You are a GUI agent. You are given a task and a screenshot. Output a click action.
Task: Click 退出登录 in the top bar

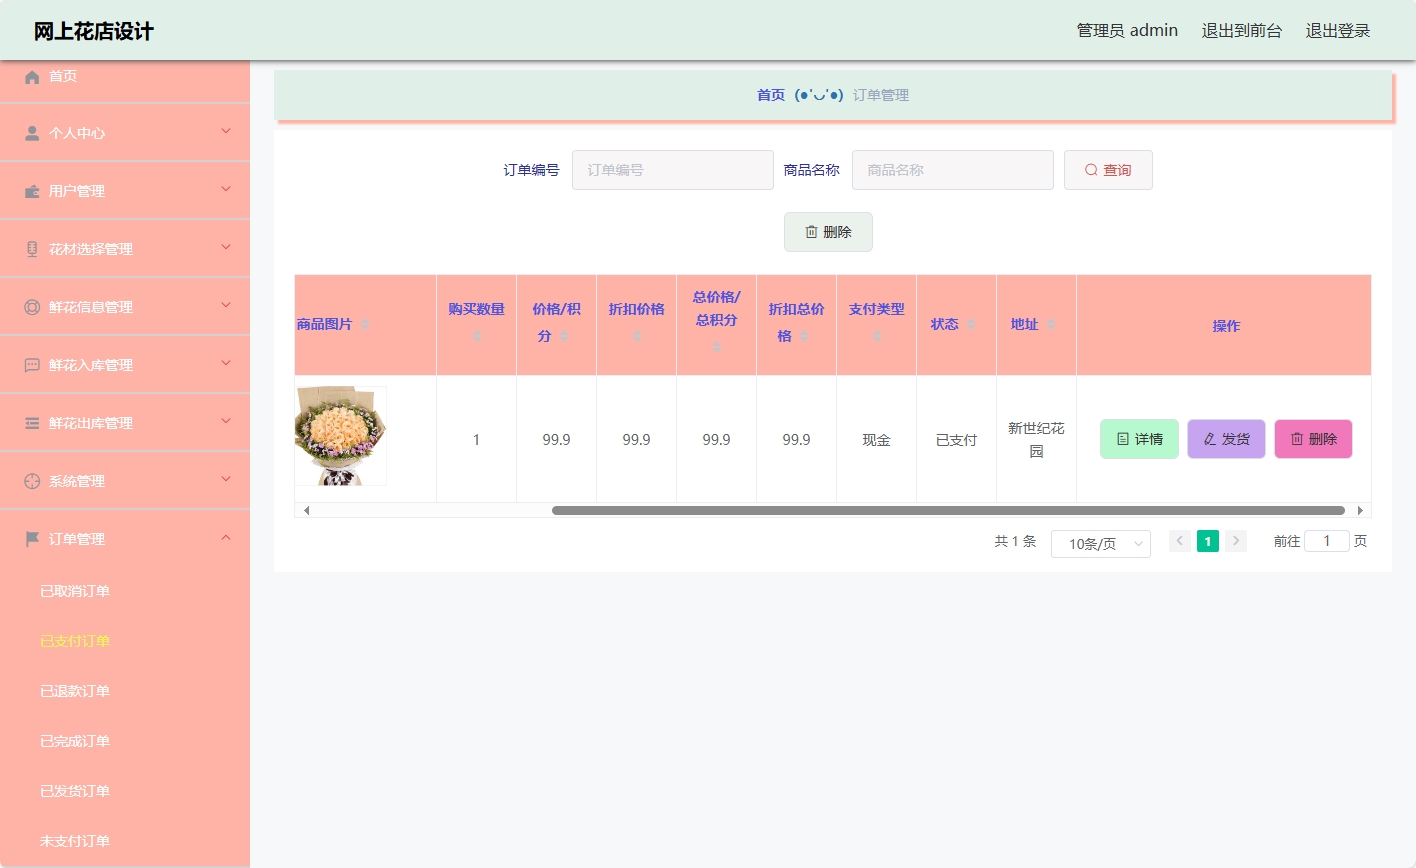pos(1337,30)
